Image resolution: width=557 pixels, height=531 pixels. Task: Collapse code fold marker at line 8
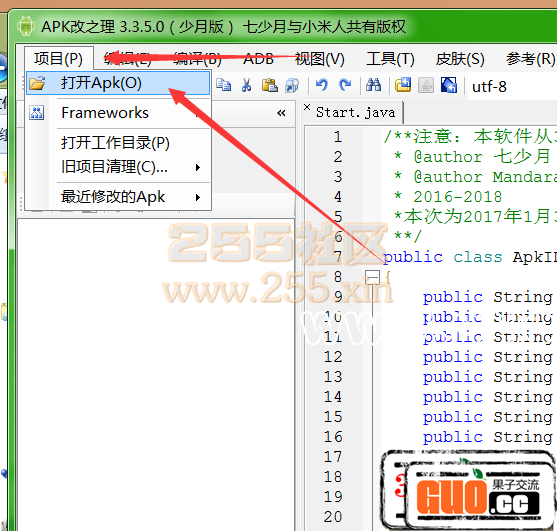tap(372, 277)
